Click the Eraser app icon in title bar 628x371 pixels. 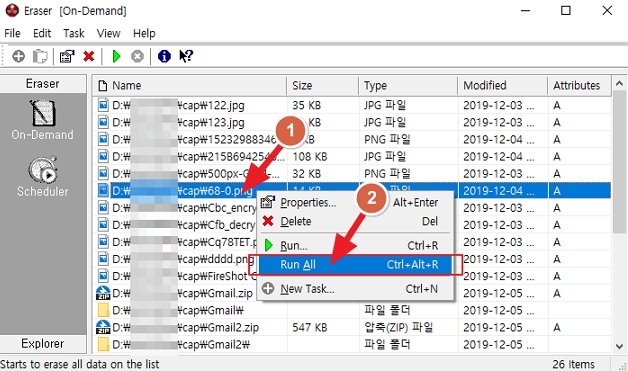12,11
